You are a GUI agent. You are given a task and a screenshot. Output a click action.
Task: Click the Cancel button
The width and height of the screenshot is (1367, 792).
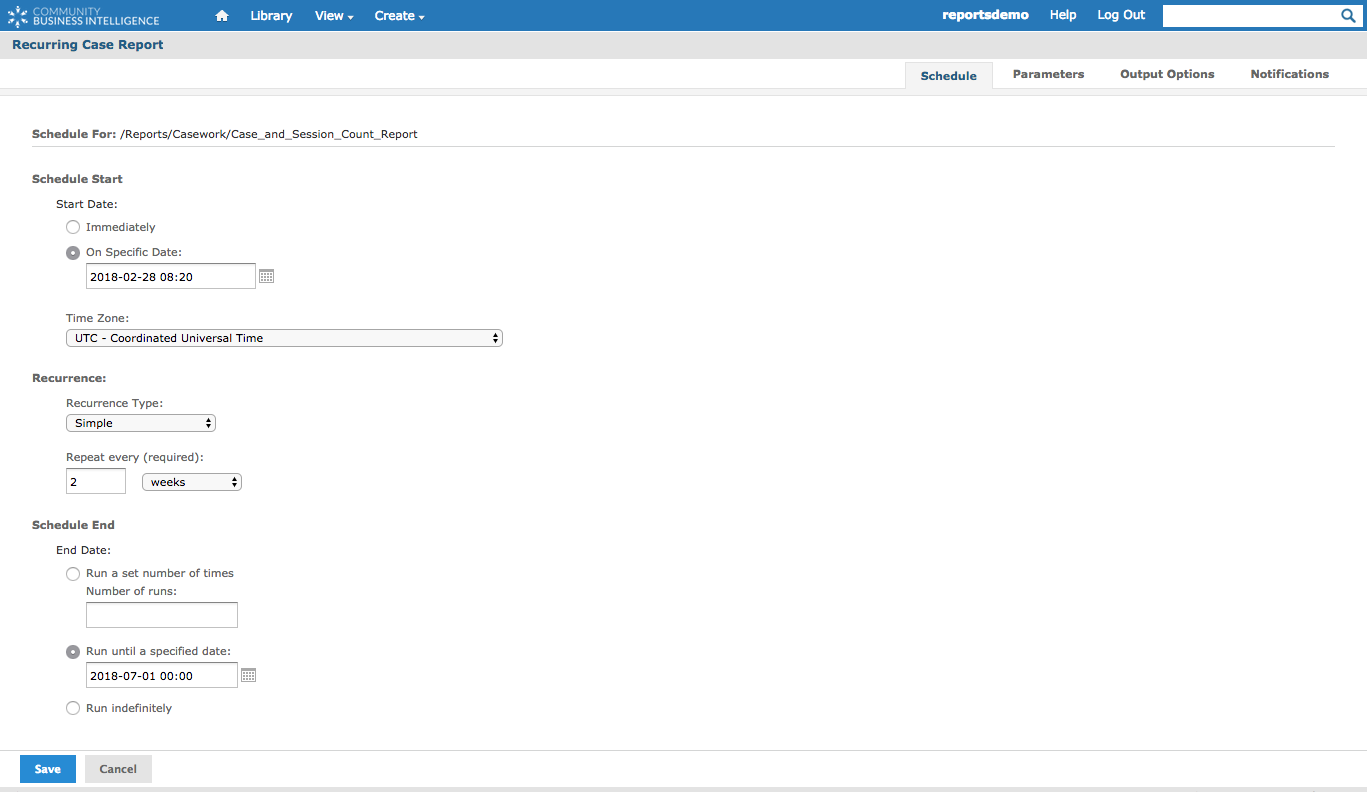(118, 769)
